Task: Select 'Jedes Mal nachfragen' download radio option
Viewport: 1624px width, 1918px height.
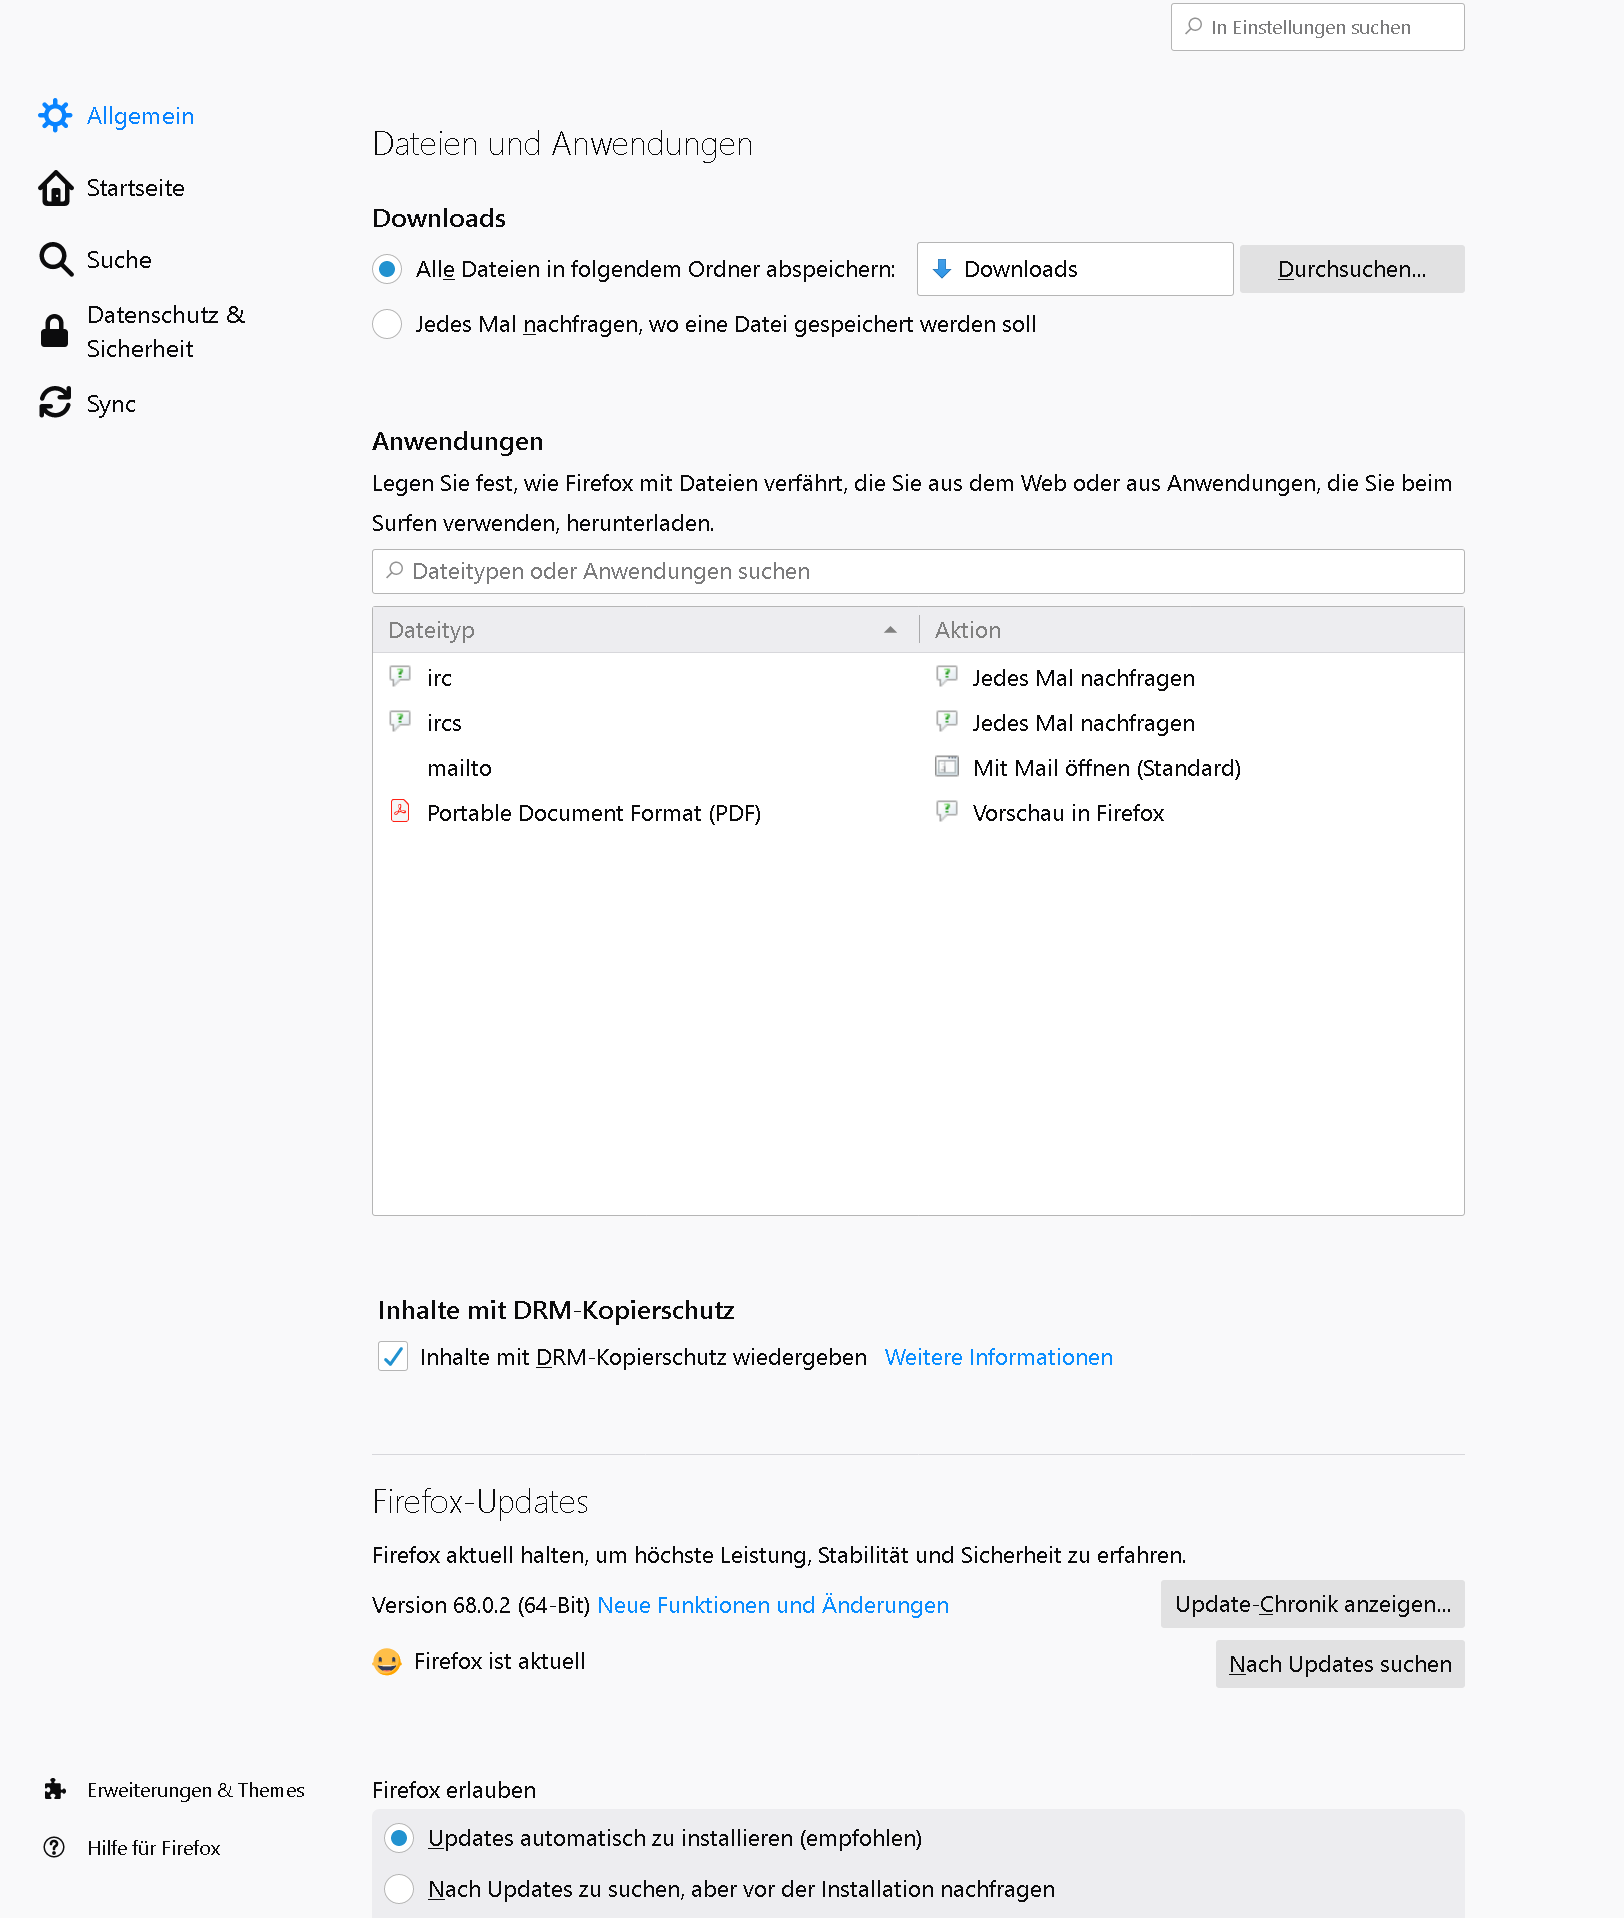Action: (387, 324)
